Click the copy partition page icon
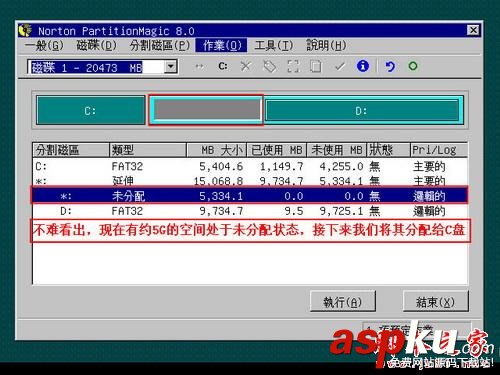The height and width of the screenshot is (375, 500). tap(316, 66)
